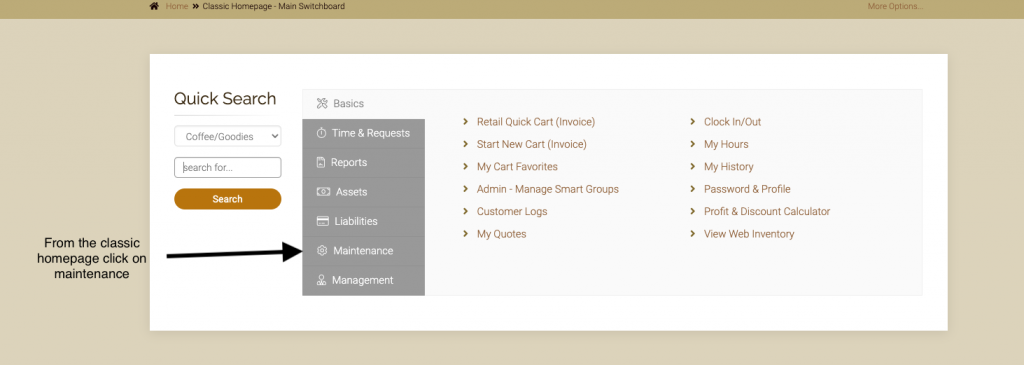Click the chevron beside View Web Inventory

click(693, 233)
